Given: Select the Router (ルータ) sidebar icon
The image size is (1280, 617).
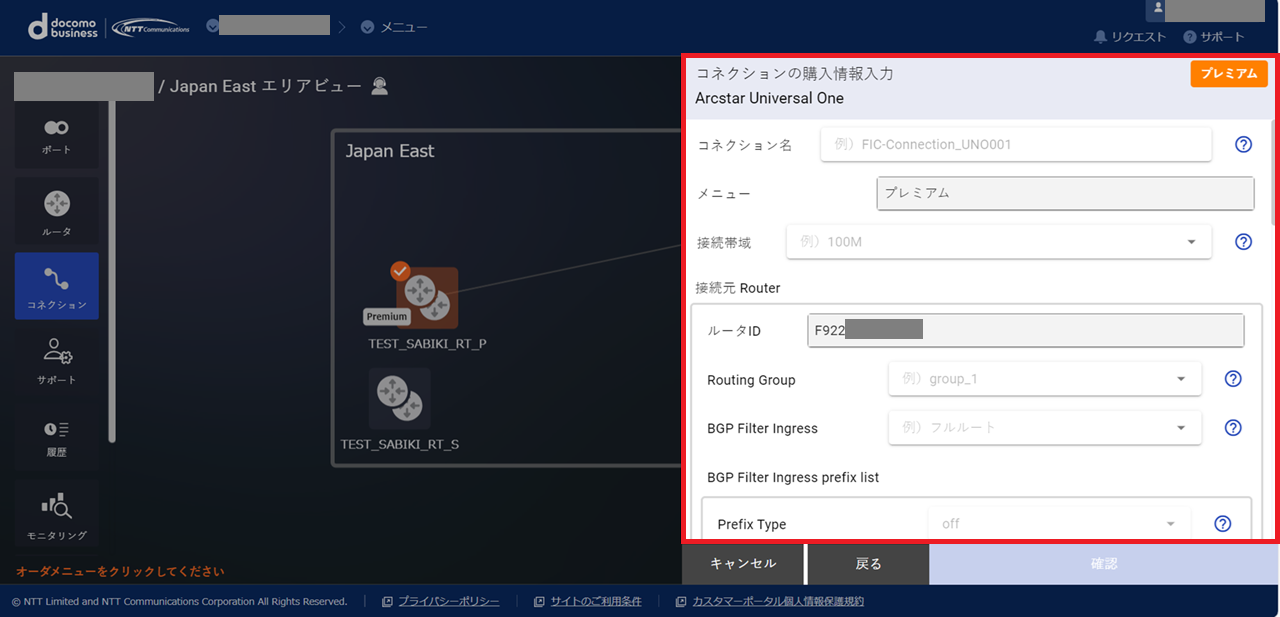Looking at the screenshot, I should click(x=56, y=212).
